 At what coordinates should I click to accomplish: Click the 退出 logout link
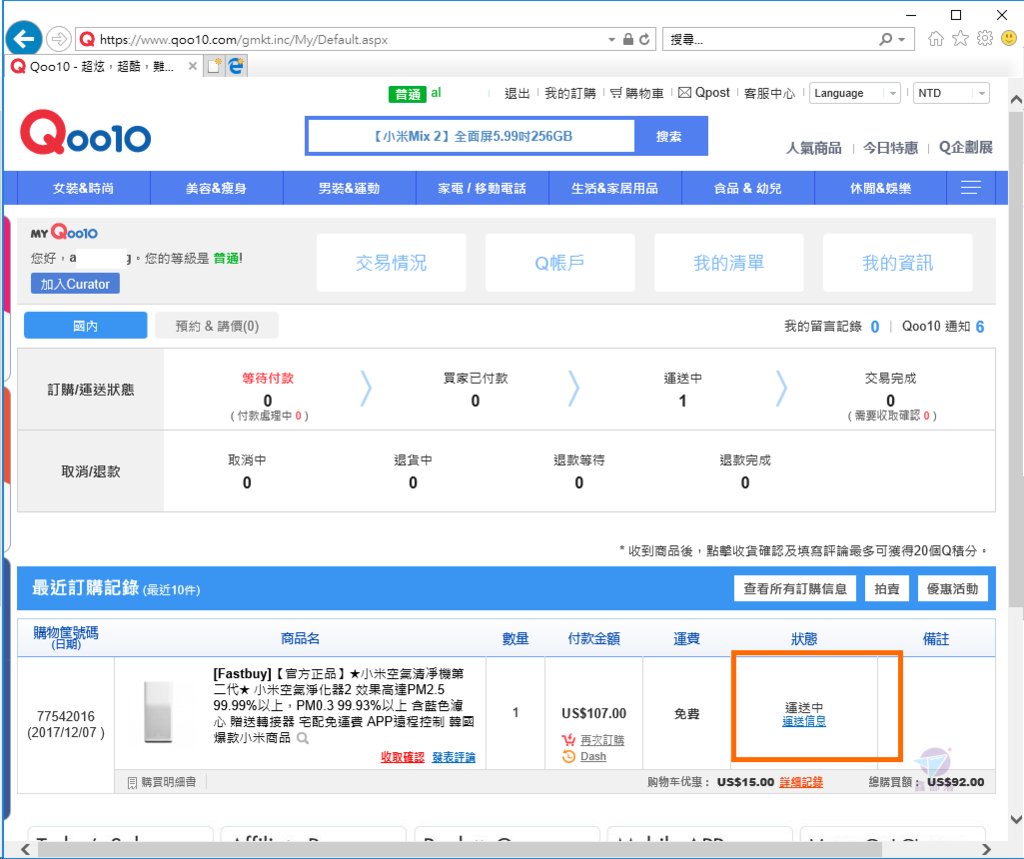pos(517,93)
